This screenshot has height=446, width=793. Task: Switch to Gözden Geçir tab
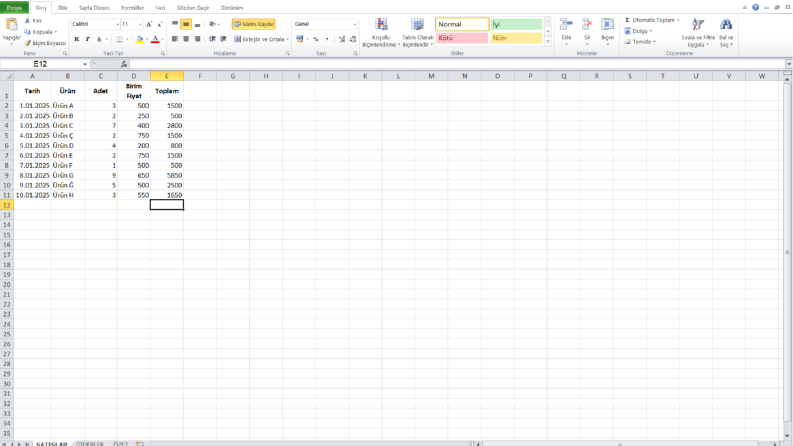pos(193,8)
